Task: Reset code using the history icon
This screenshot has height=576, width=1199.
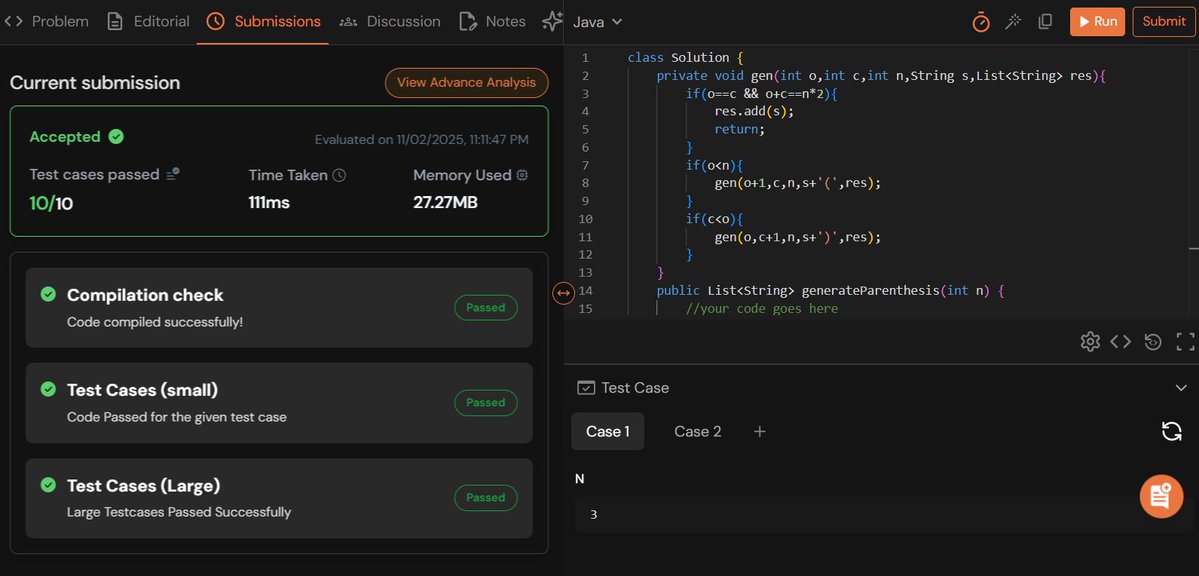Action: pos(1152,341)
